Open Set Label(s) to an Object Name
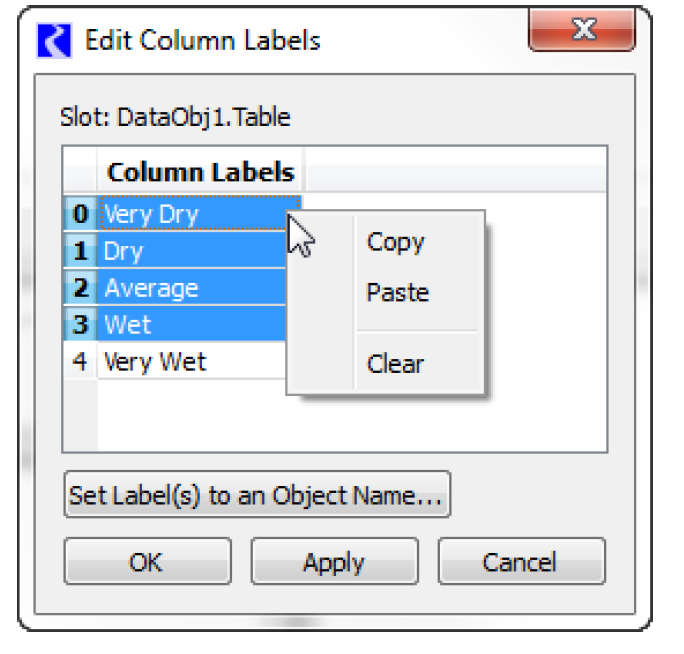This screenshot has width=684, height=654. point(257,496)
